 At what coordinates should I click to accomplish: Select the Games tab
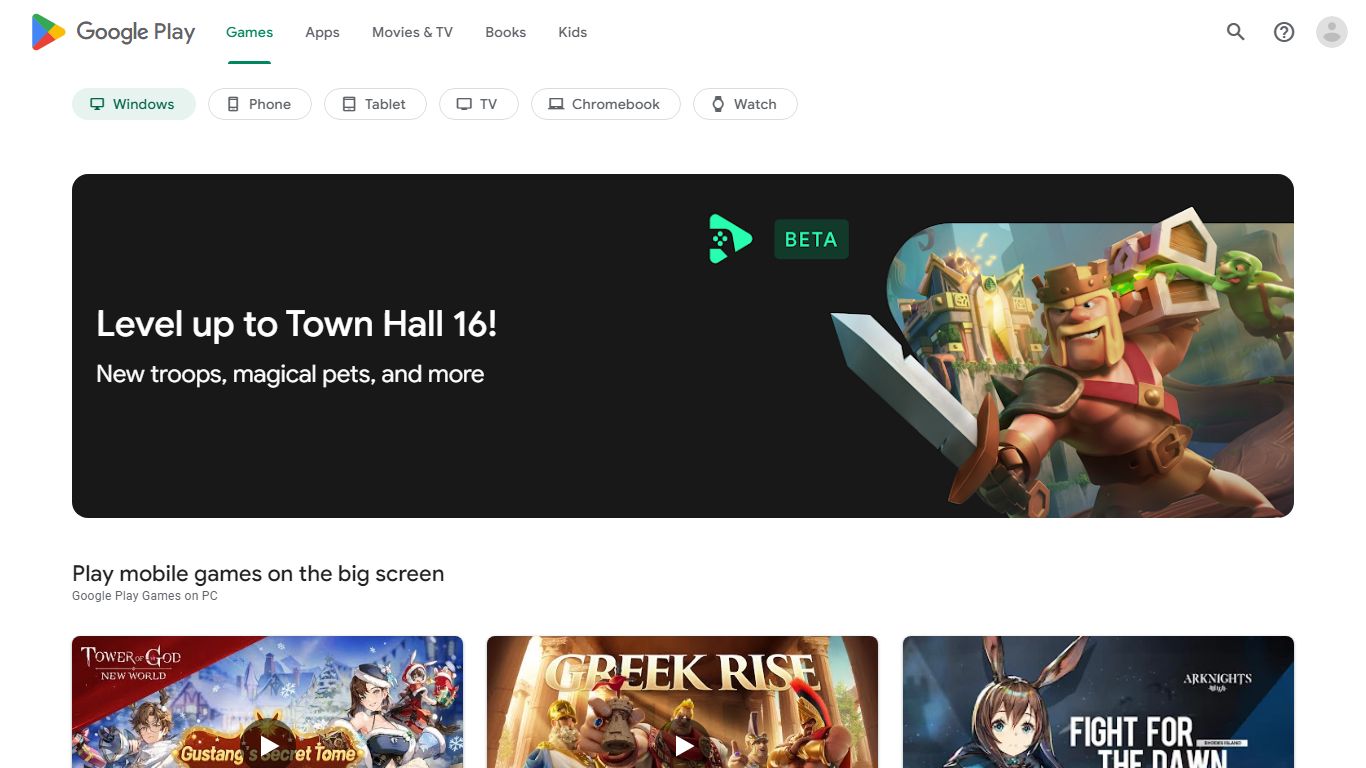pyautogui.click(x=249, y=32)
